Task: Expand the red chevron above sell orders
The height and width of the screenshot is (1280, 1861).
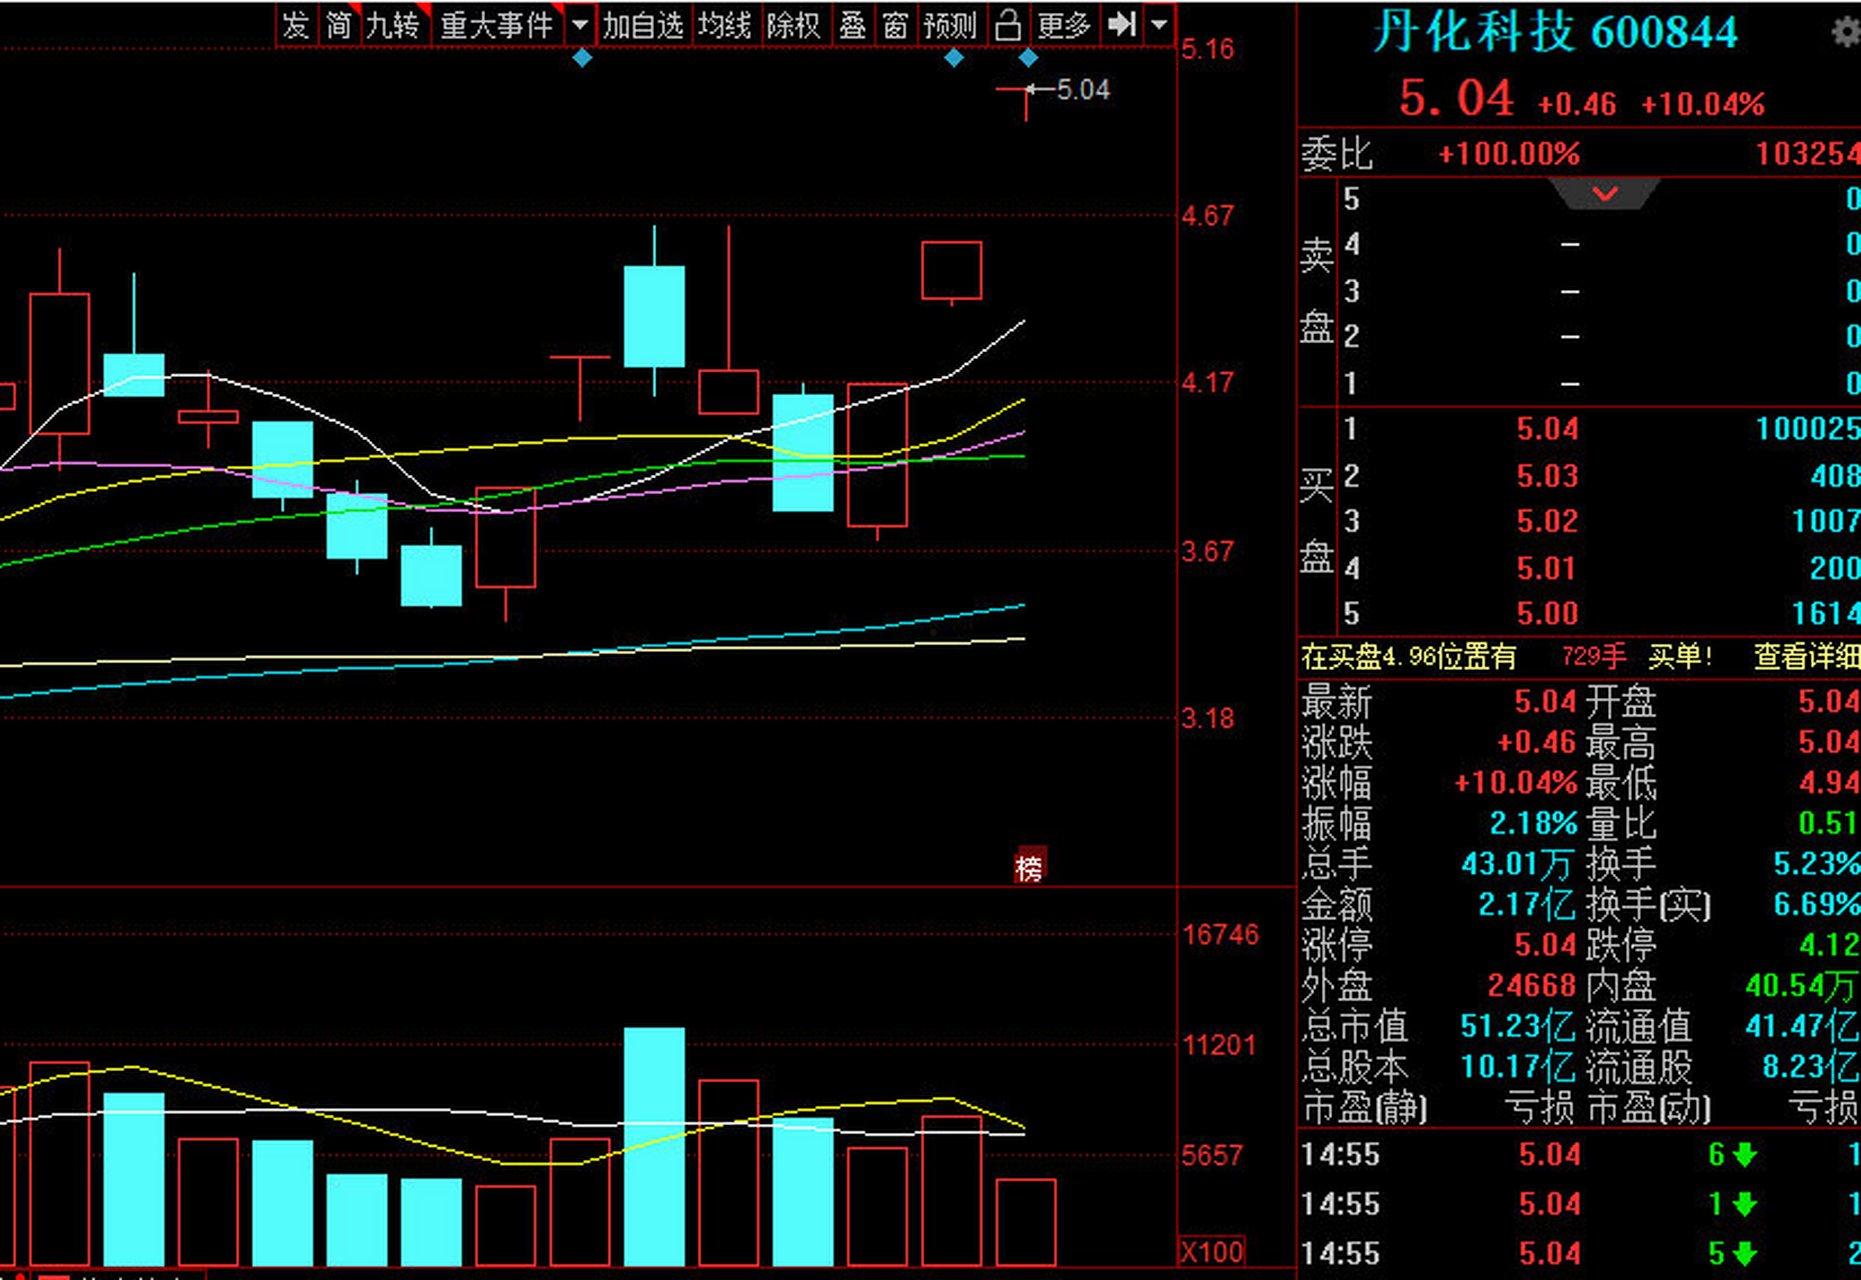Action: pyautogui.click(x=1605, y=193)
